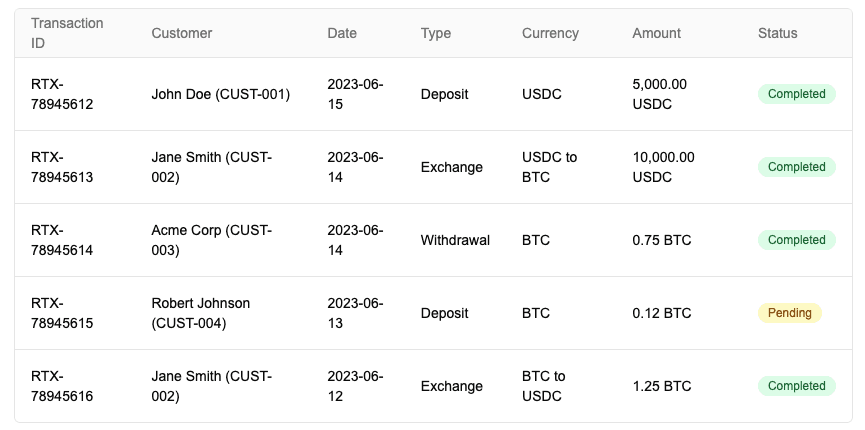The image size is (865, 430).
Task: Select the Amount column header
Action: [x=656, y=33]
